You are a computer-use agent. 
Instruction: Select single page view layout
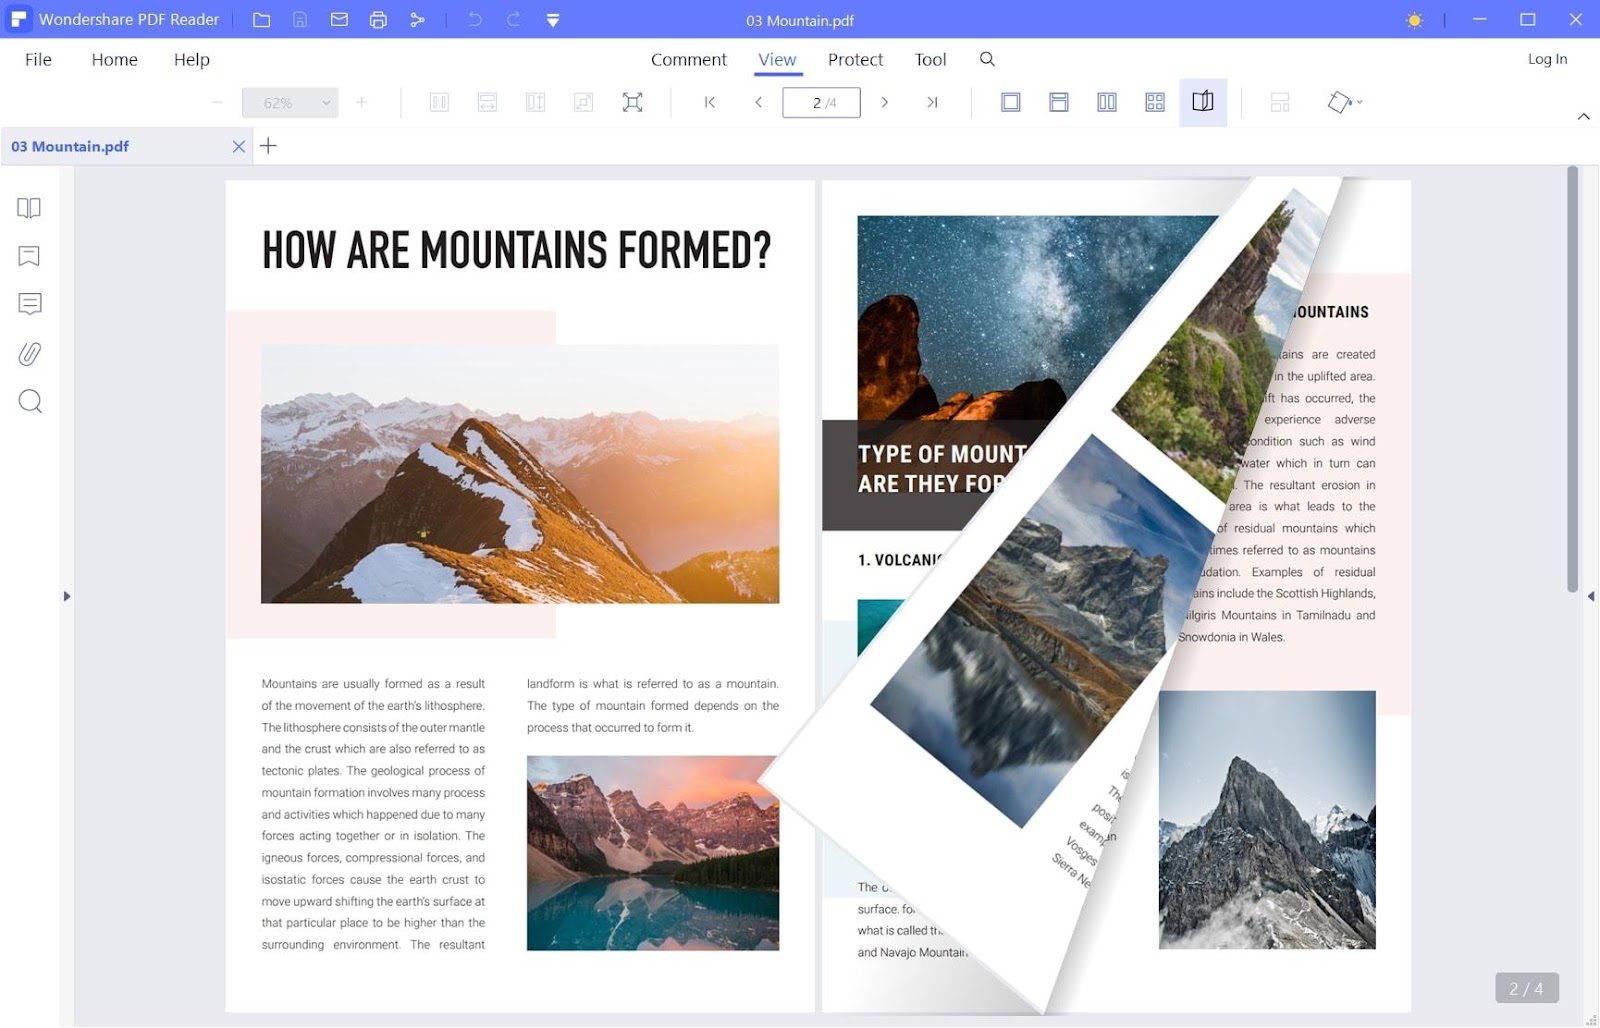1011,102
